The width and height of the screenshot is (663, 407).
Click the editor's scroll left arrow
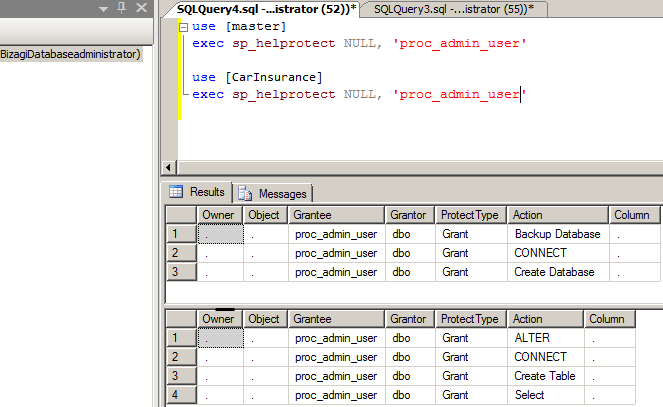tap(169, 167)
